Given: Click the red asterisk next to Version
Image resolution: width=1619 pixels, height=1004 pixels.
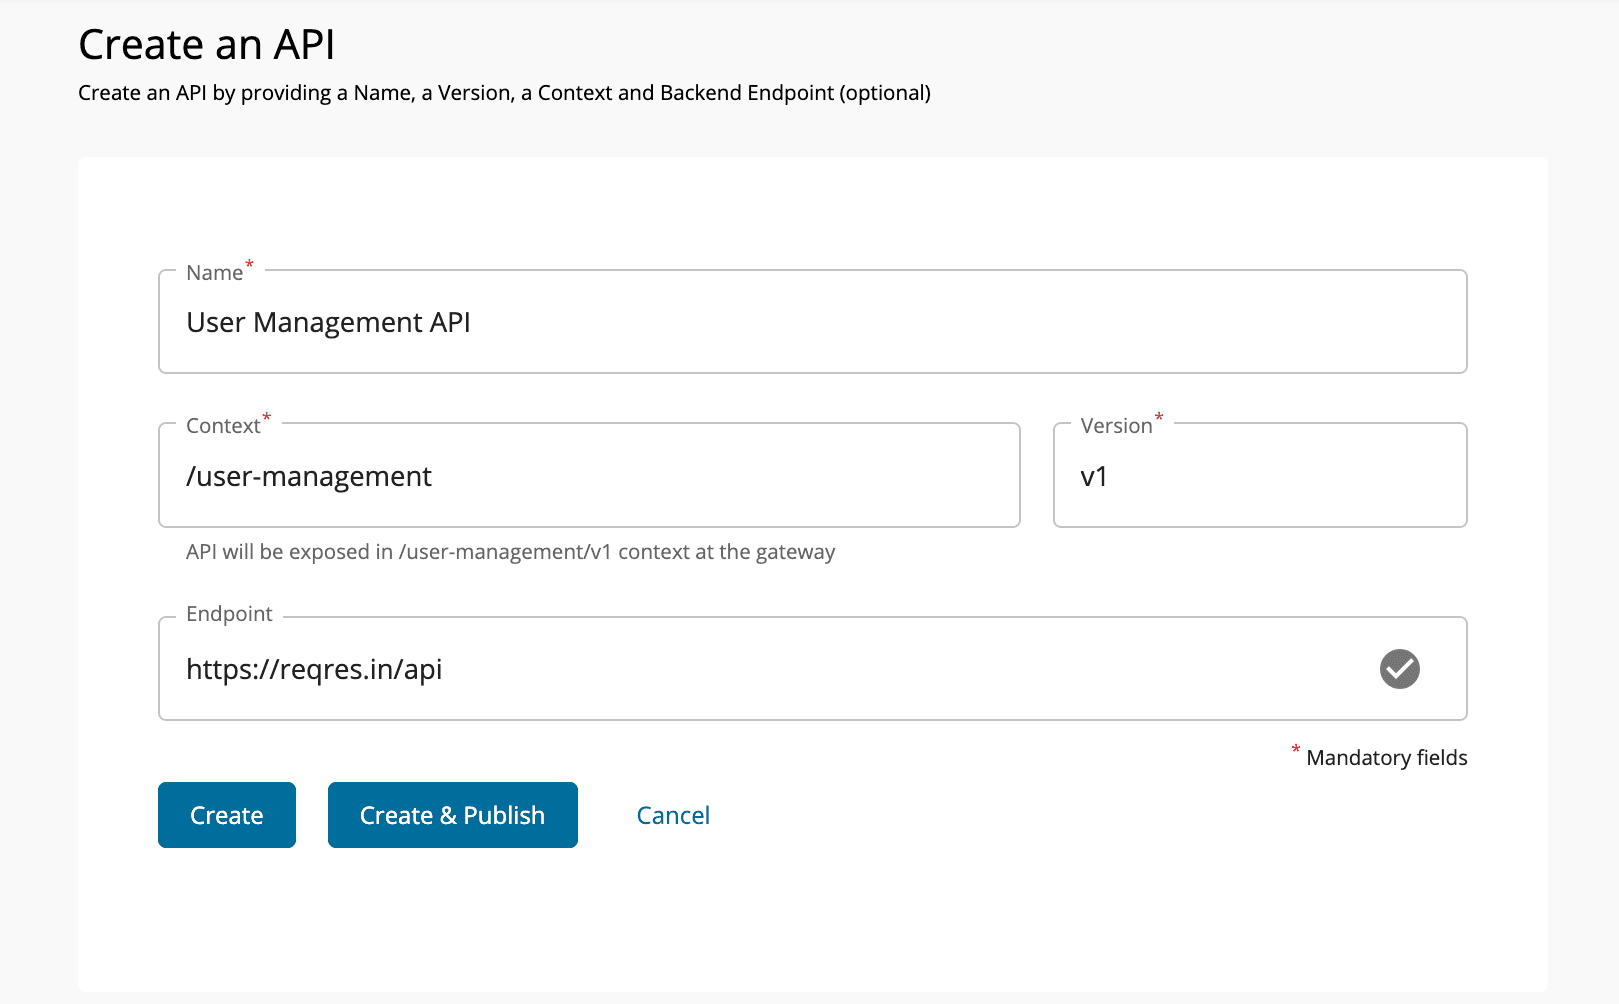Looking at the screenshot, I should pyautogui.click(x=1158, y=417).
